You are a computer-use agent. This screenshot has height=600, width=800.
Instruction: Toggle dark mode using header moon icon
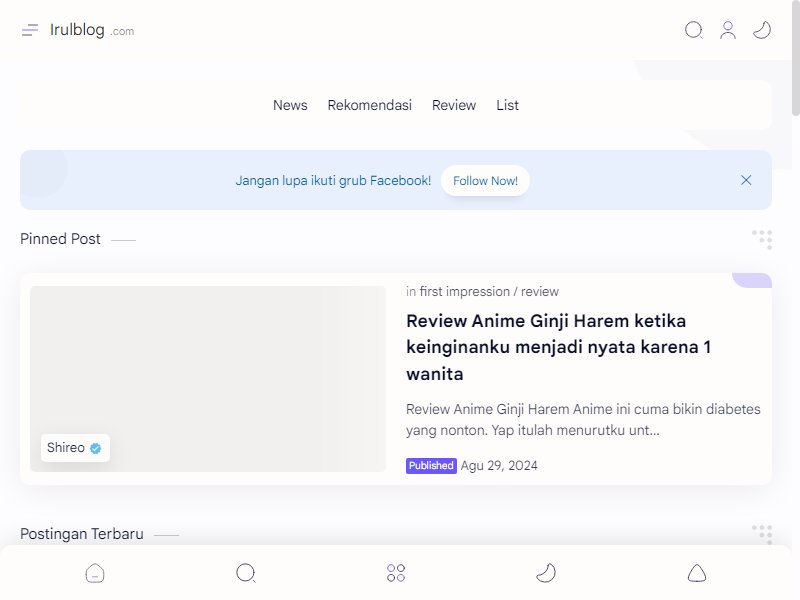(x=762, y=30)
